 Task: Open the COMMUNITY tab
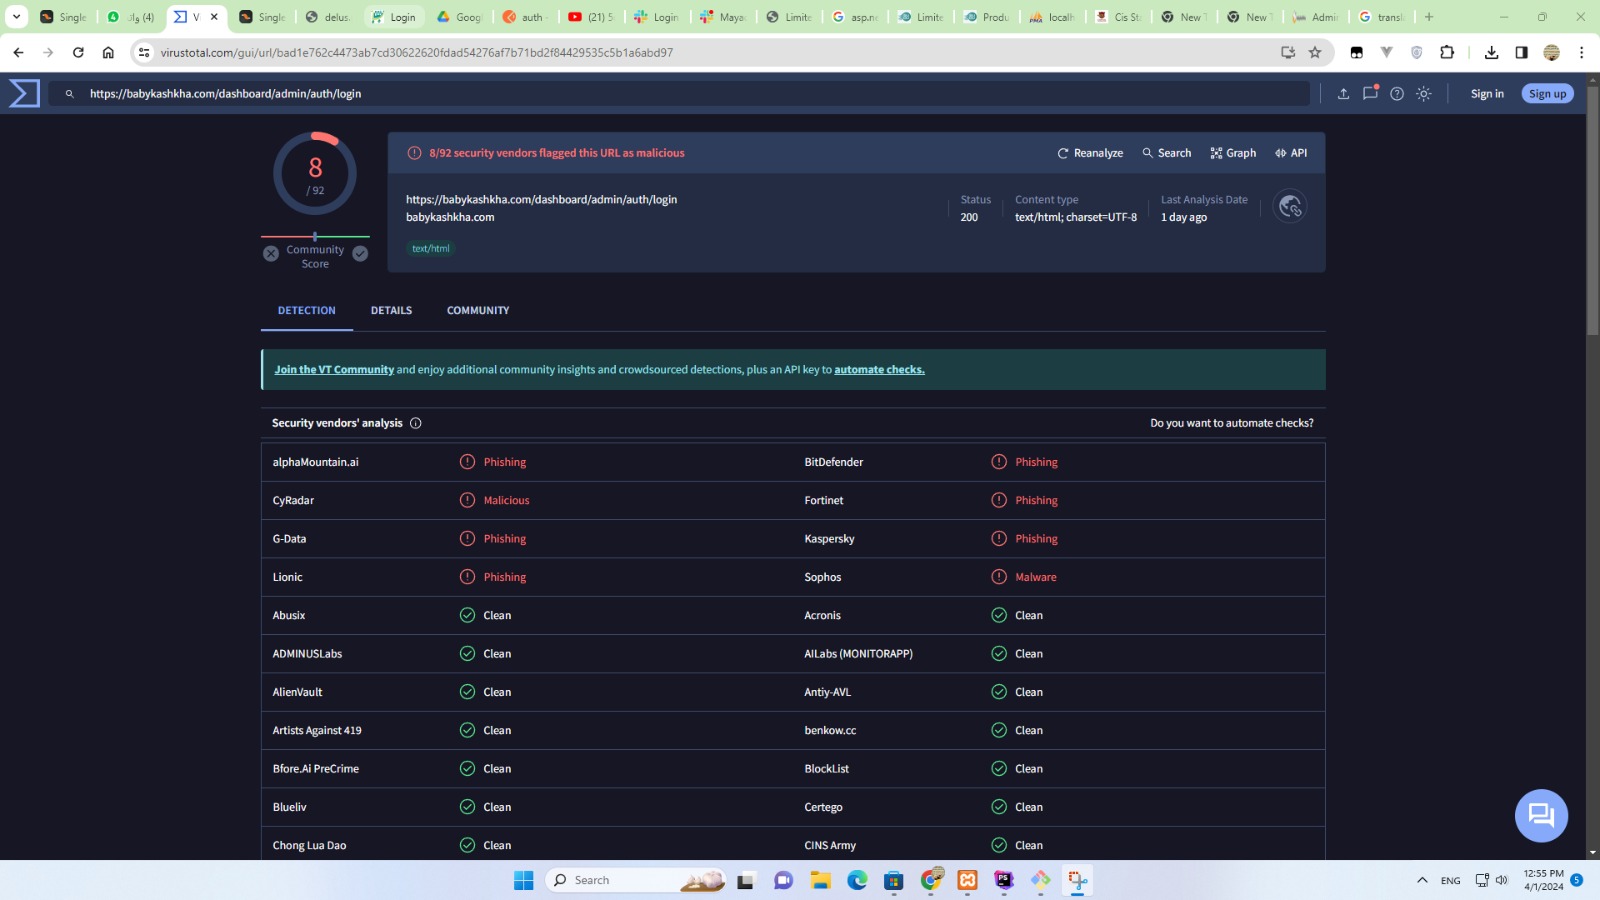(478, 311)
